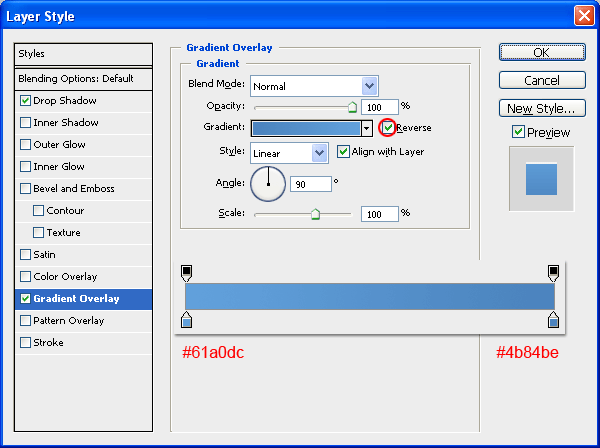This screenshot has height=448, width=600.
Task: Select the right blue color stop
Action: click(x=553, y=320)
